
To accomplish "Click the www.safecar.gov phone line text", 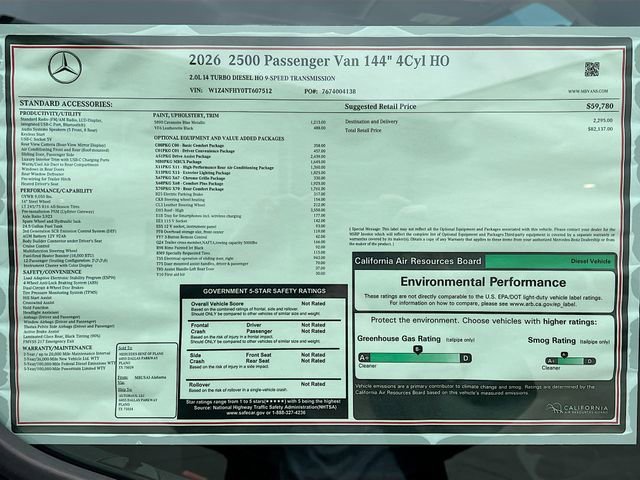I will (x=266, y=413).
